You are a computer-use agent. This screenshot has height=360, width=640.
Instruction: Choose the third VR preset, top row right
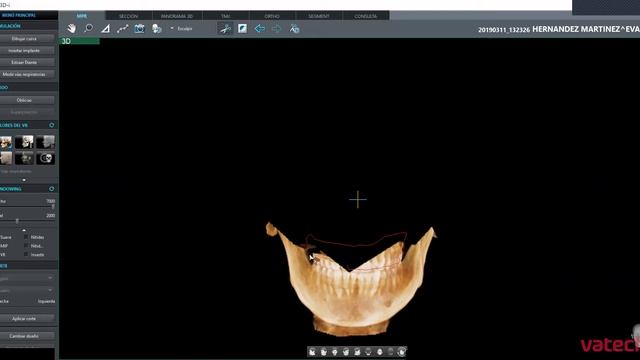45,142
